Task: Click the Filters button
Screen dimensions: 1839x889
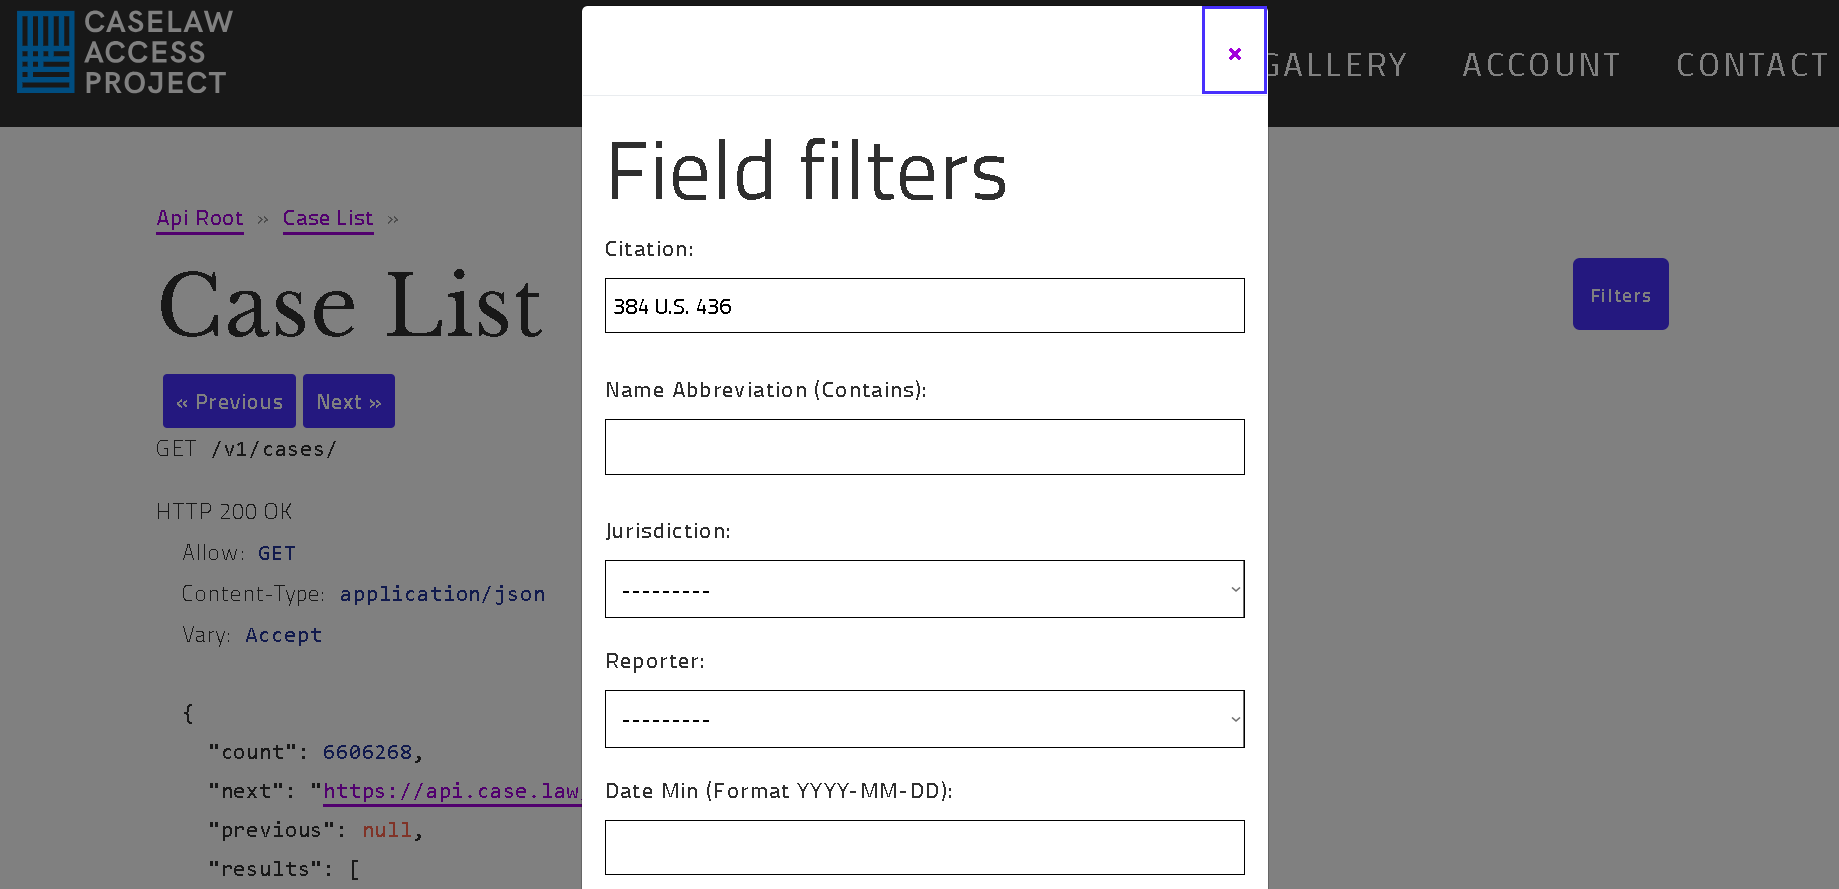Action: point(1620,294)
